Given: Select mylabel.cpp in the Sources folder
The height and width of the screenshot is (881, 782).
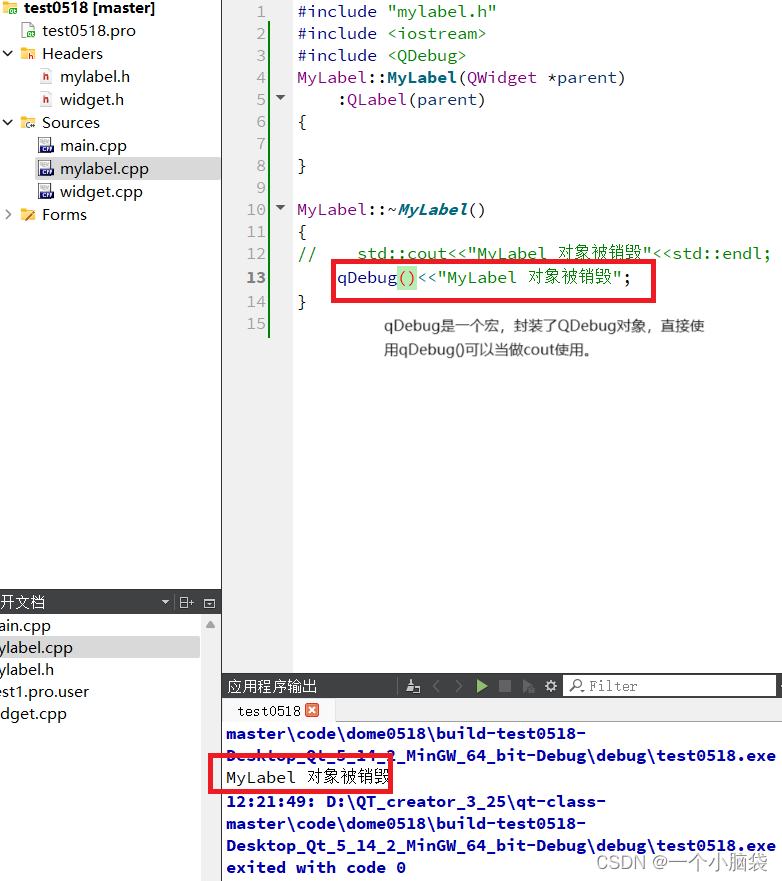Looking at the screenshot, I should (x=104, y=169).
